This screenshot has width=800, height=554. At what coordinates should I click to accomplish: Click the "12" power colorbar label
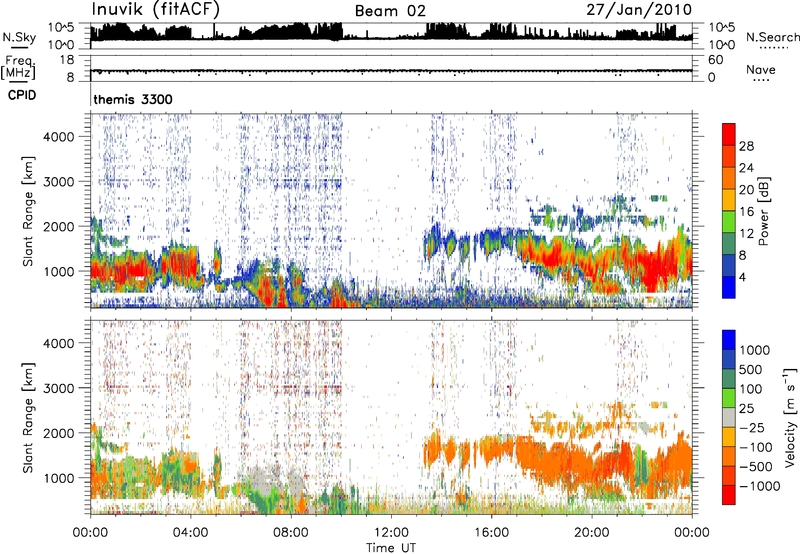click(746, 234)
